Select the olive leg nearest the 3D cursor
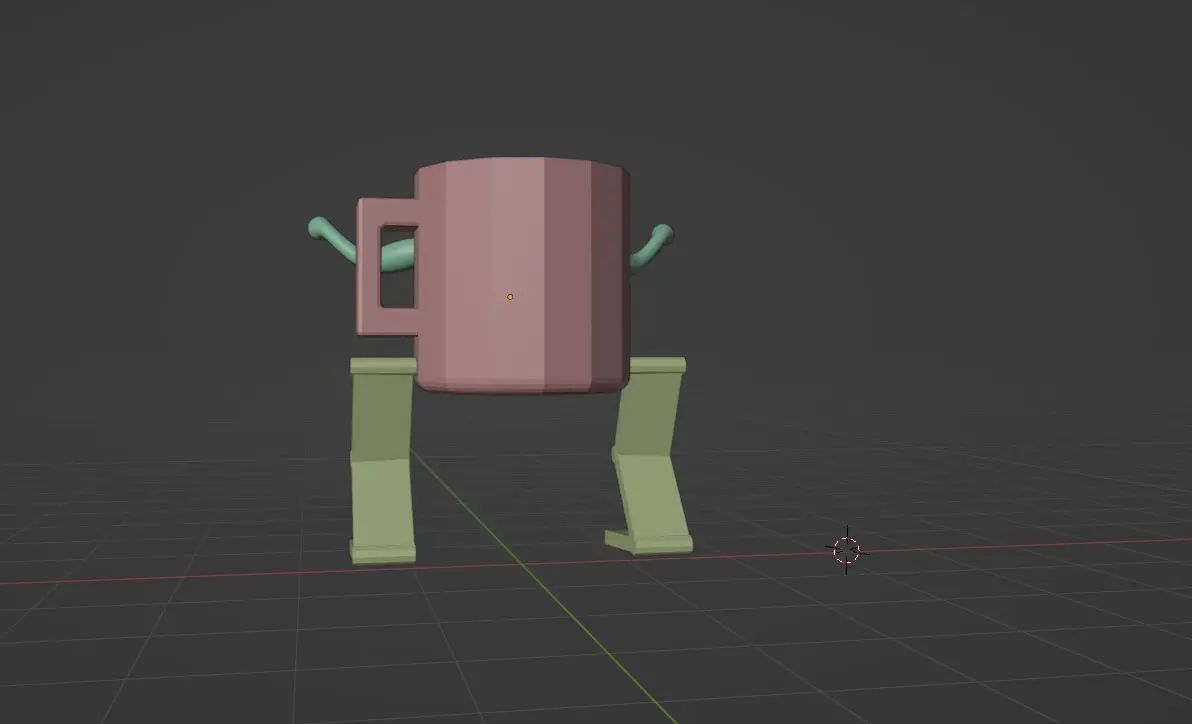Viewport: 1192px width, 724px height. click(x=650, y=455)
